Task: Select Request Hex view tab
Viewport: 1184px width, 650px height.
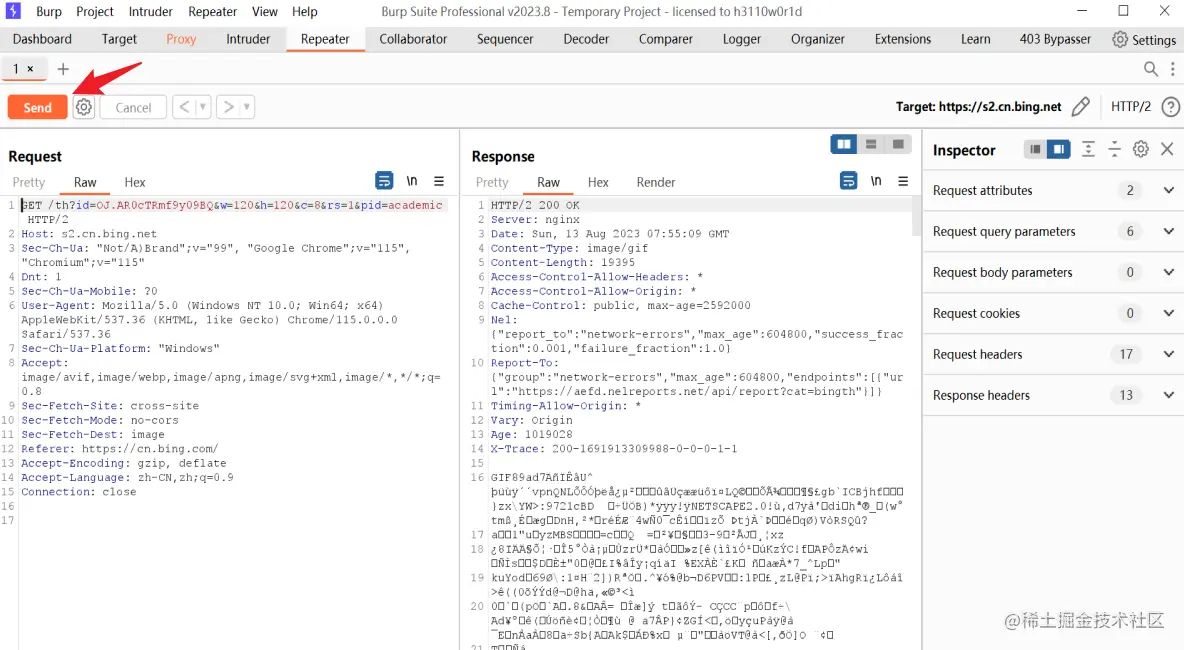Action: [135, 182]
